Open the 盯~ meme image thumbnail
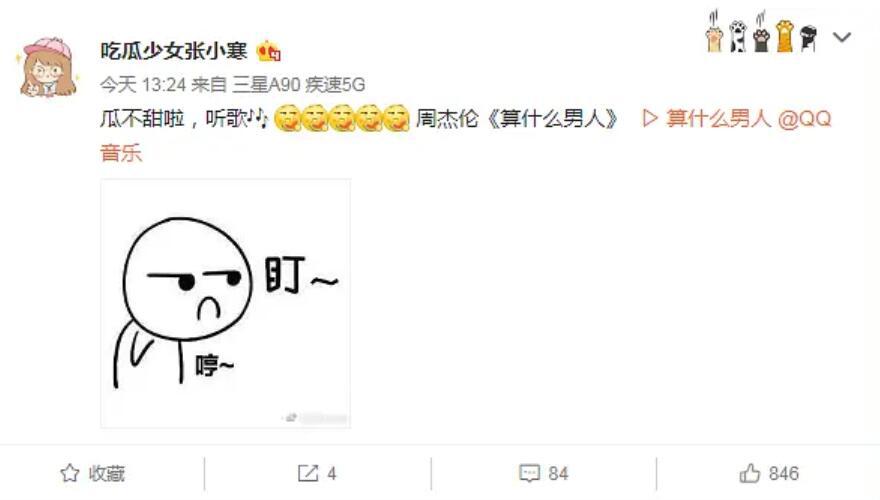The image size is (880, 500). point(226,304)
